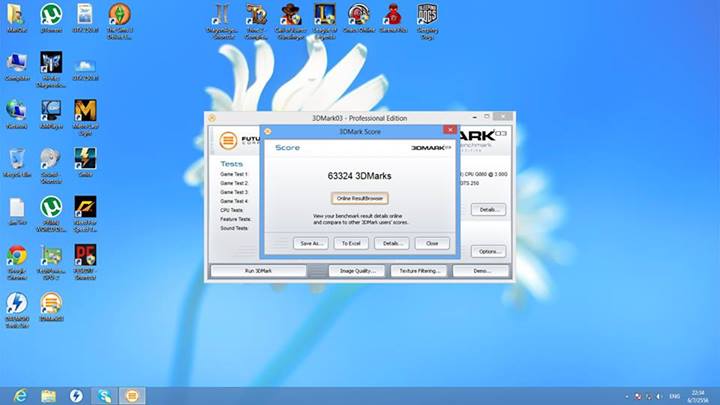This screenshot has width=720, height=405.
Task: Launch League of Legends desktop shortcut
Action: tap(325, 21)
